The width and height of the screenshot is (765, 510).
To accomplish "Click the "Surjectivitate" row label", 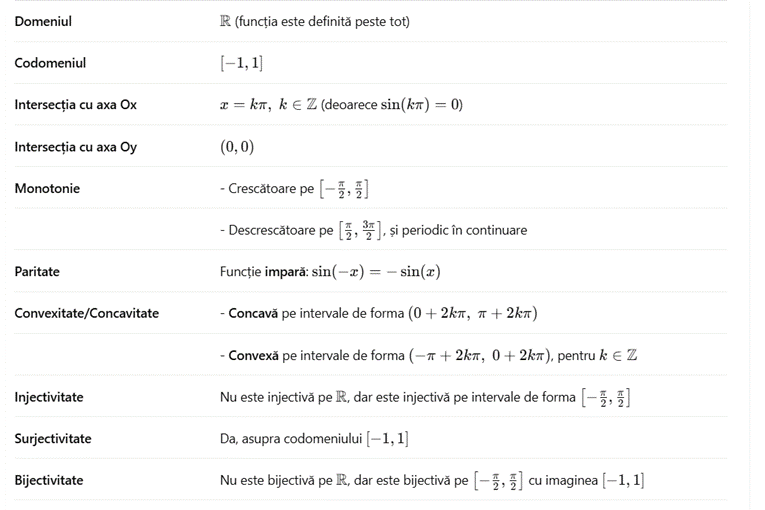I will (53, 439).
